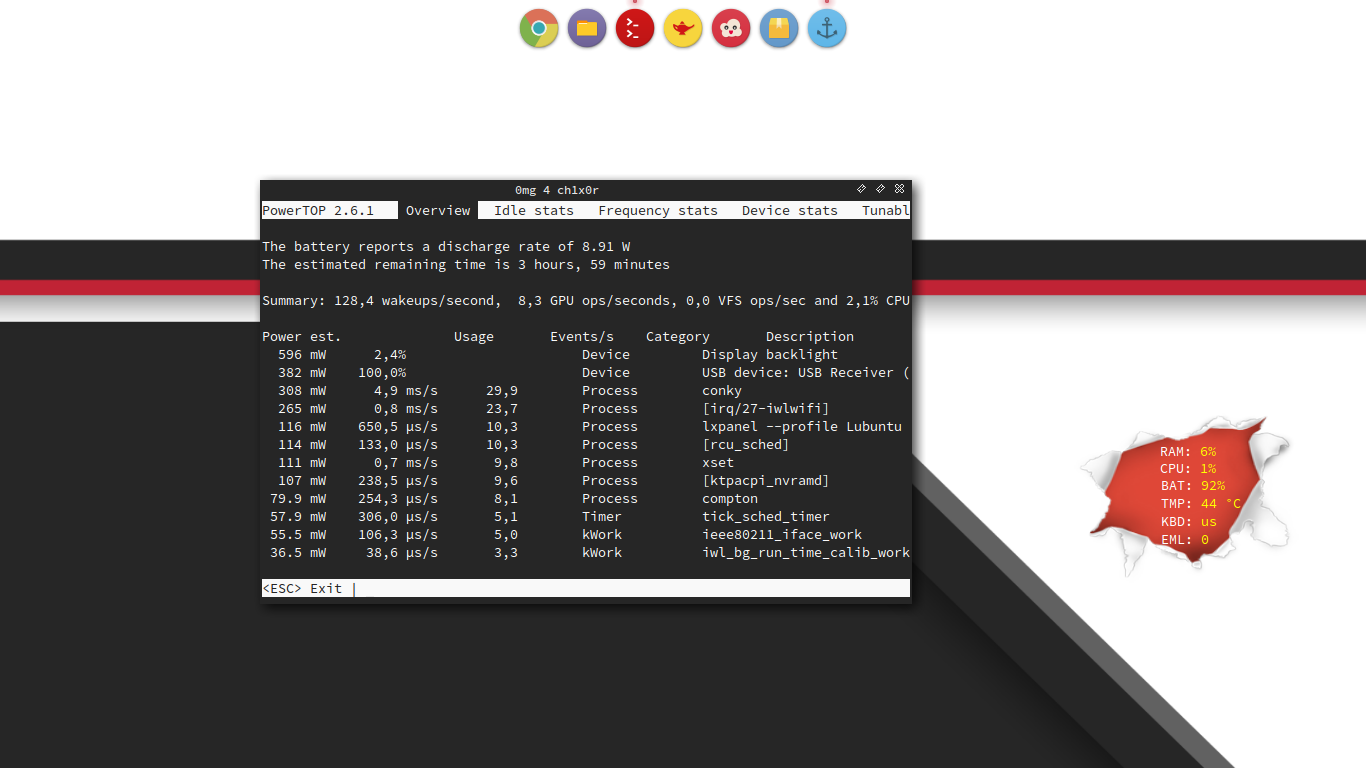This screenshot has height=768, width=1366.
Task: Select the [ktpacpi_nvramd] process entry
Action: (x=766, y=480)
